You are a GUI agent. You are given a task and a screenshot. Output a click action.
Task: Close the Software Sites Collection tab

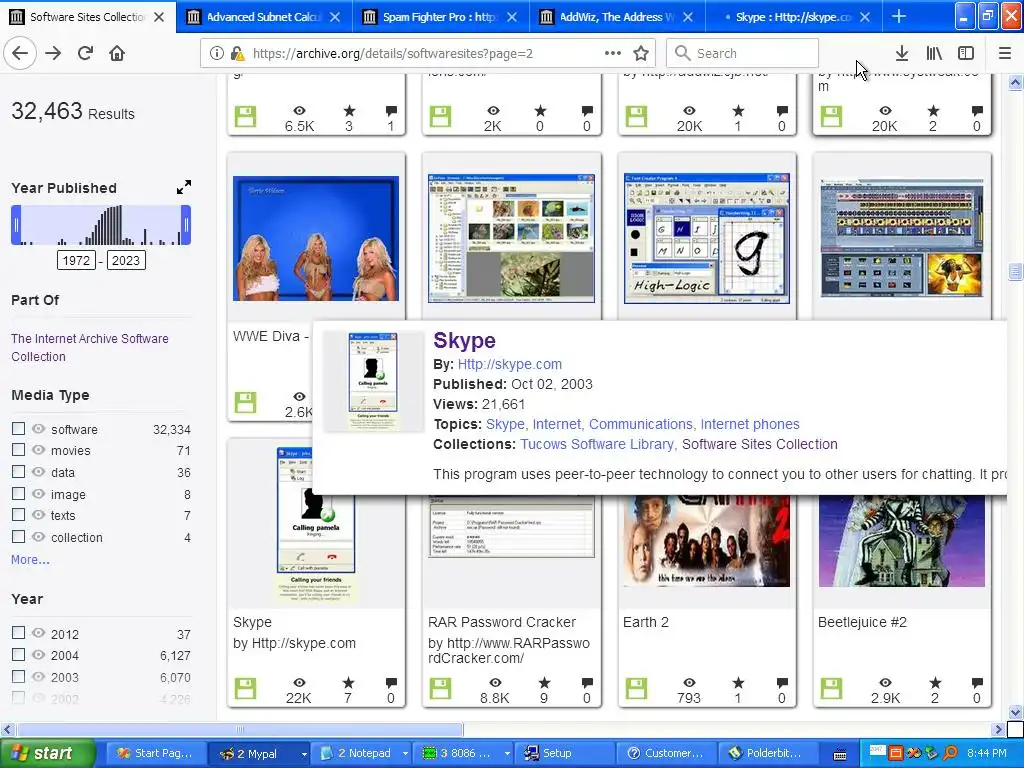159,17
